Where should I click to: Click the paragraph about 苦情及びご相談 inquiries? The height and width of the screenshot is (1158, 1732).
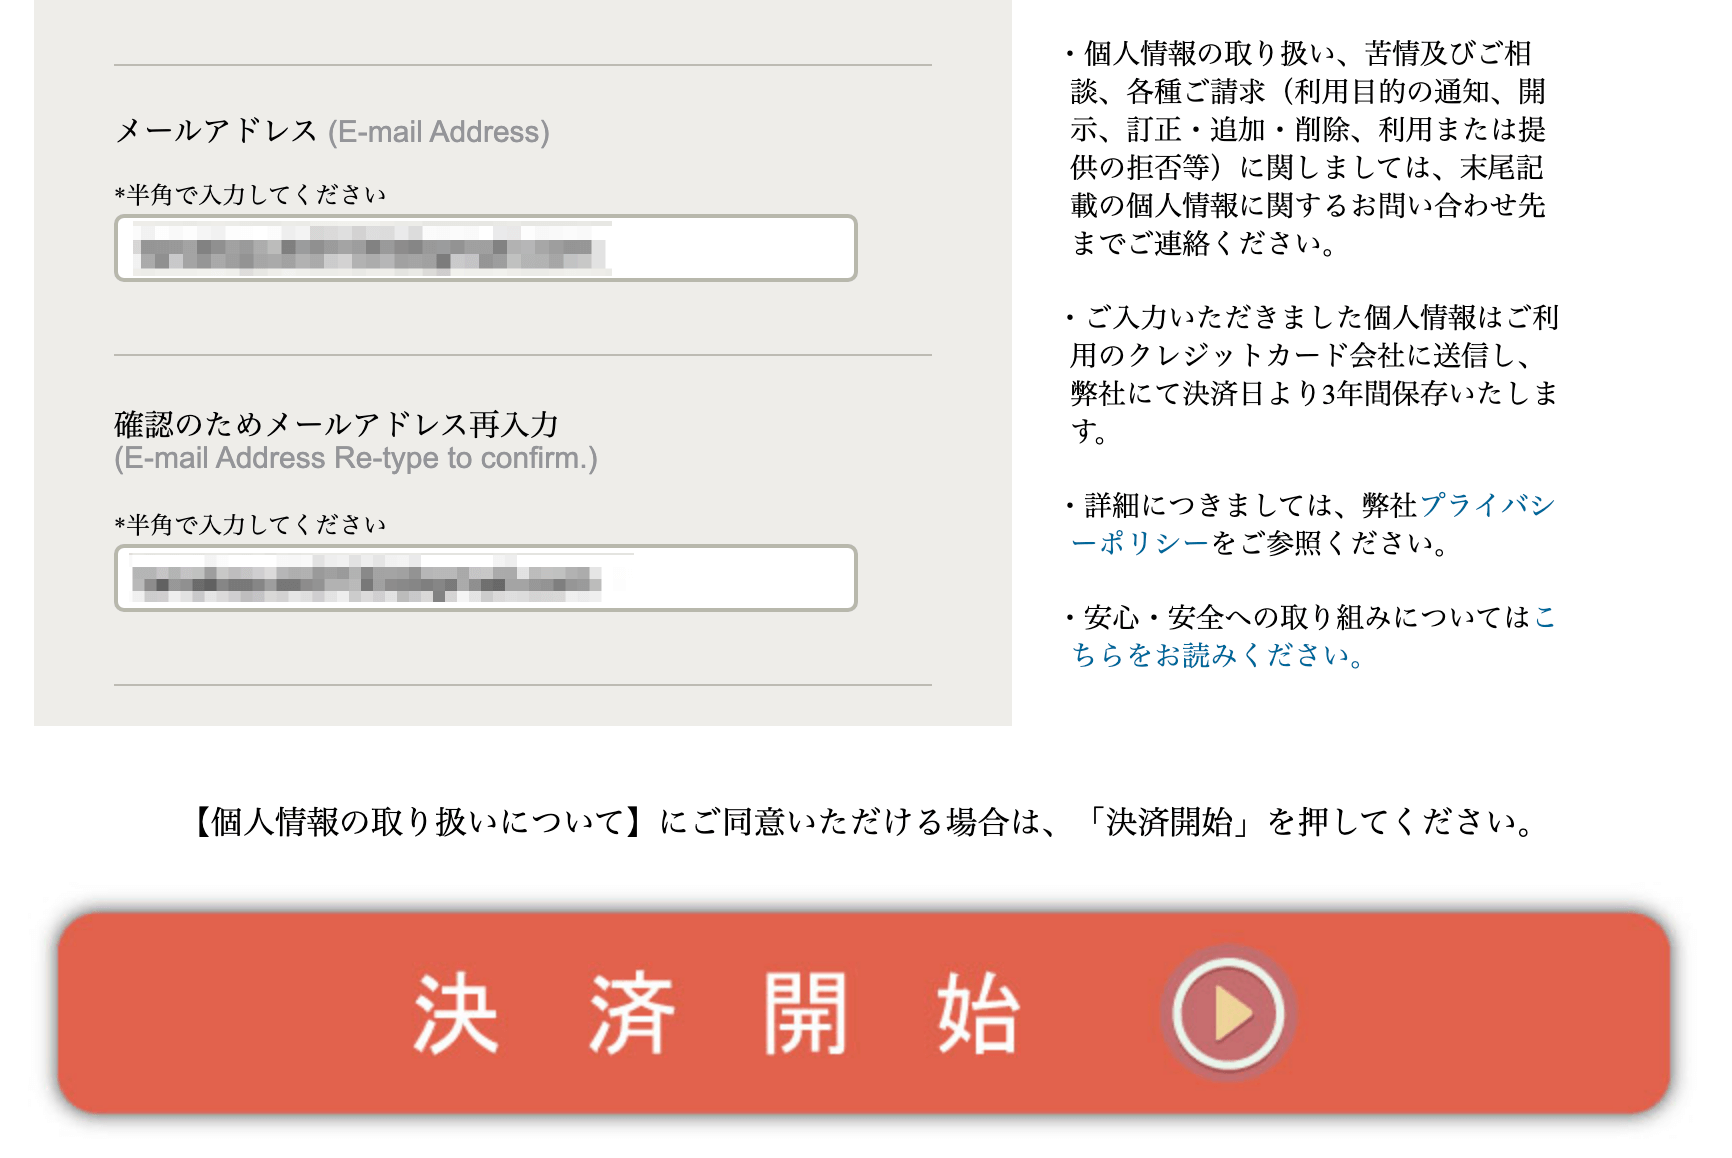(1308, 148)
